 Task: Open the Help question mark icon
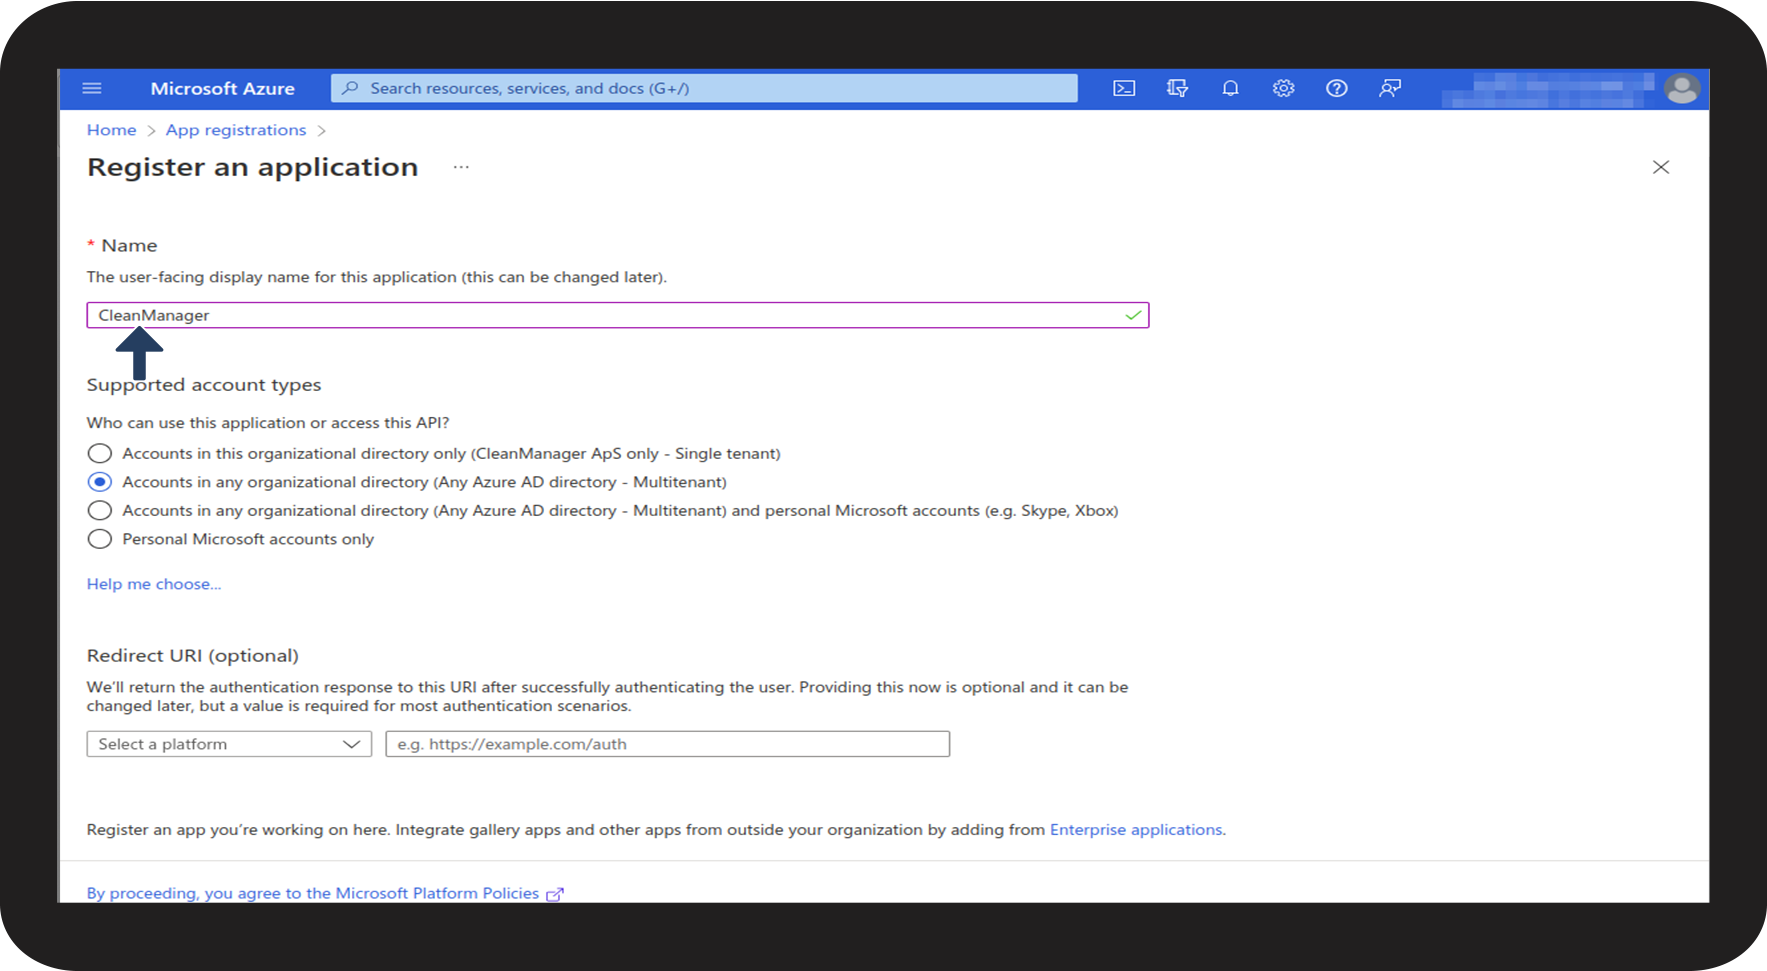[1336, 89]
